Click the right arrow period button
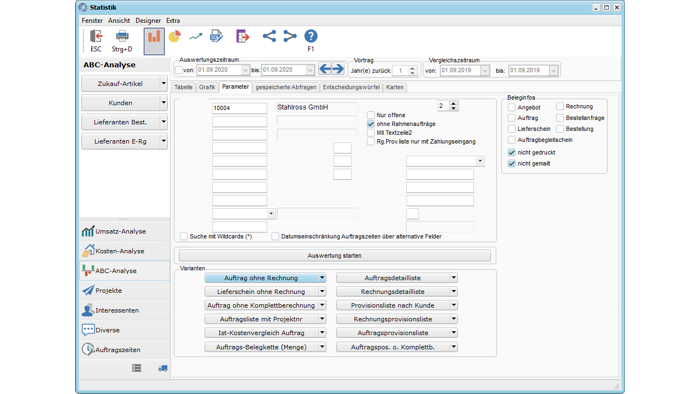This screenshot has width=700, height=394. click(338, 69)
